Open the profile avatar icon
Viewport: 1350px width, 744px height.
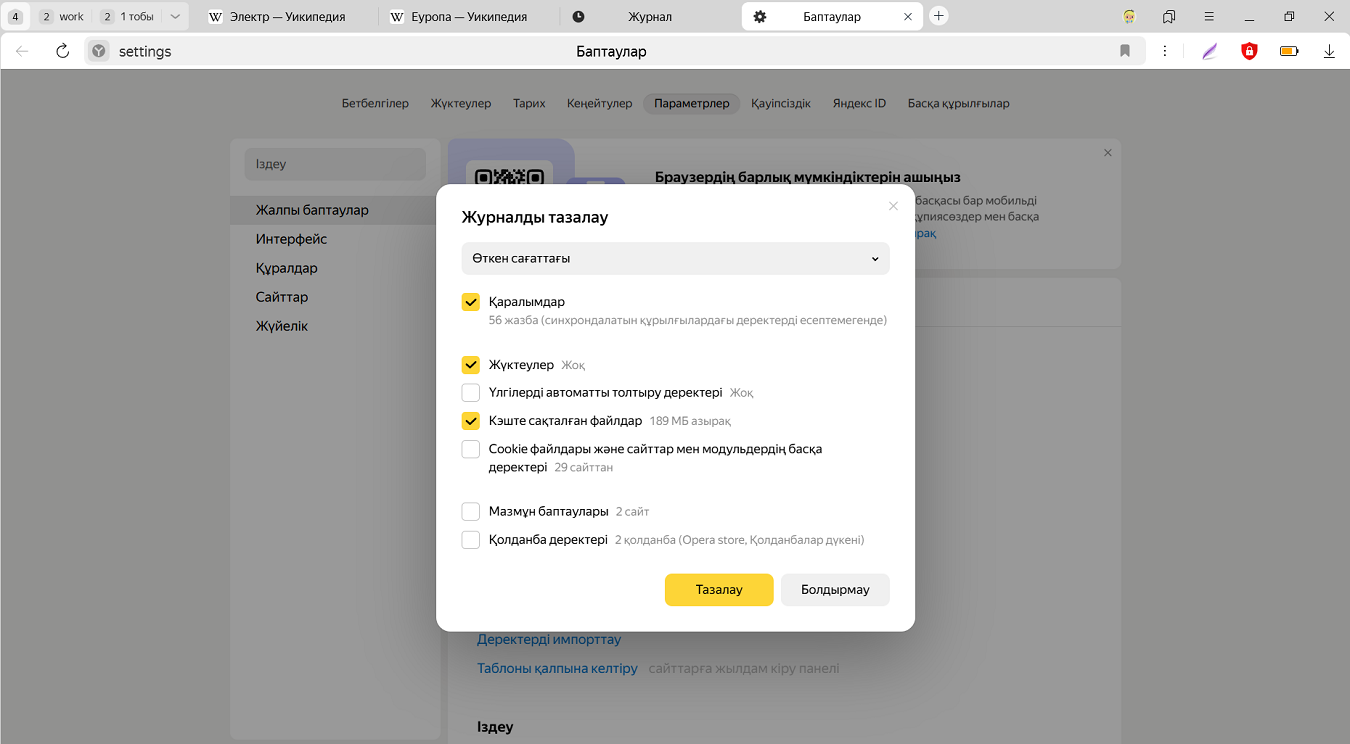coord(1129,16)
